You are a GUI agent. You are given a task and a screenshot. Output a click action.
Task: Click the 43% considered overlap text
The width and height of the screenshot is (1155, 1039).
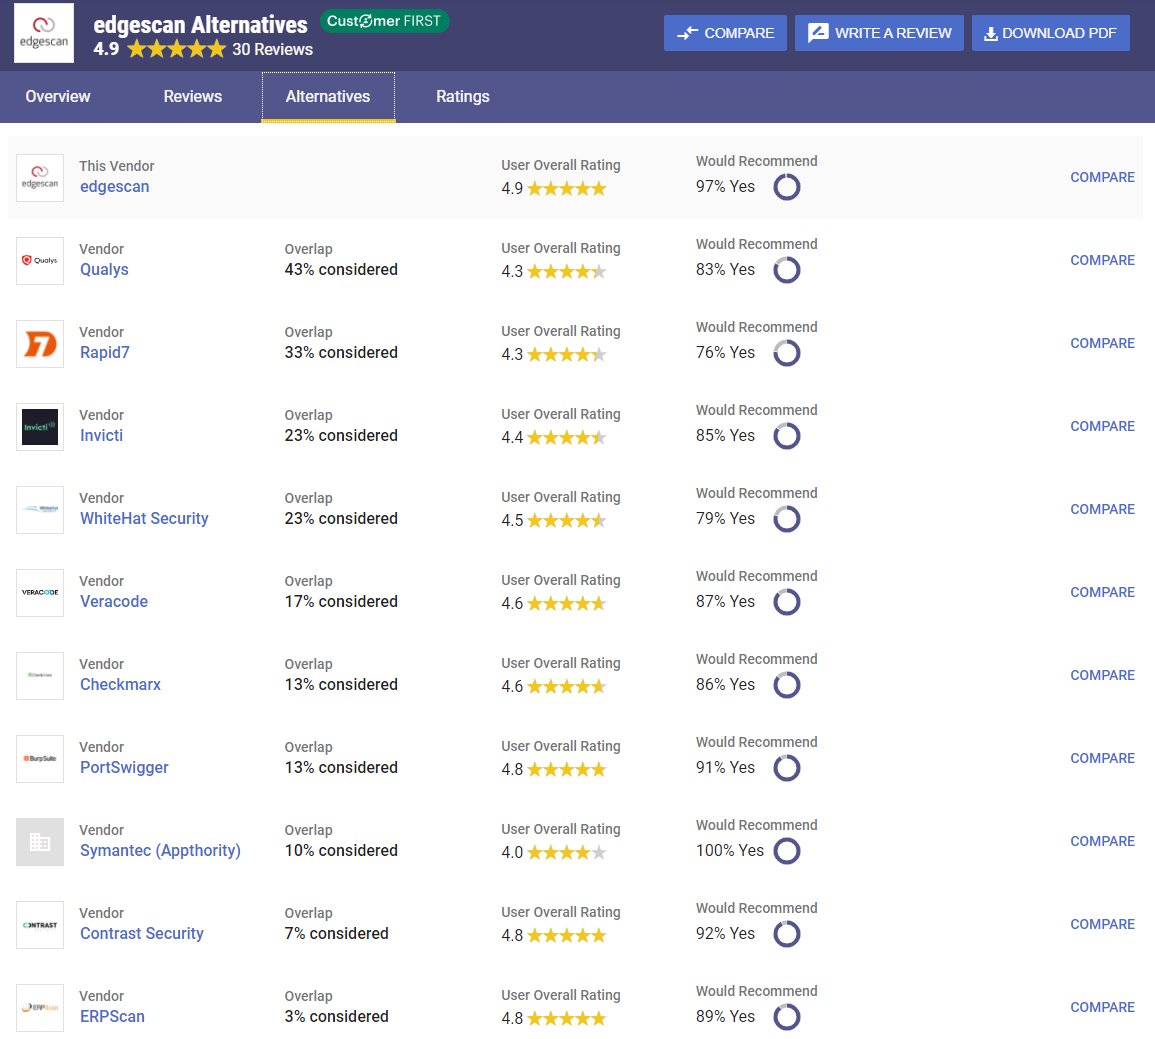coord(341,270)
